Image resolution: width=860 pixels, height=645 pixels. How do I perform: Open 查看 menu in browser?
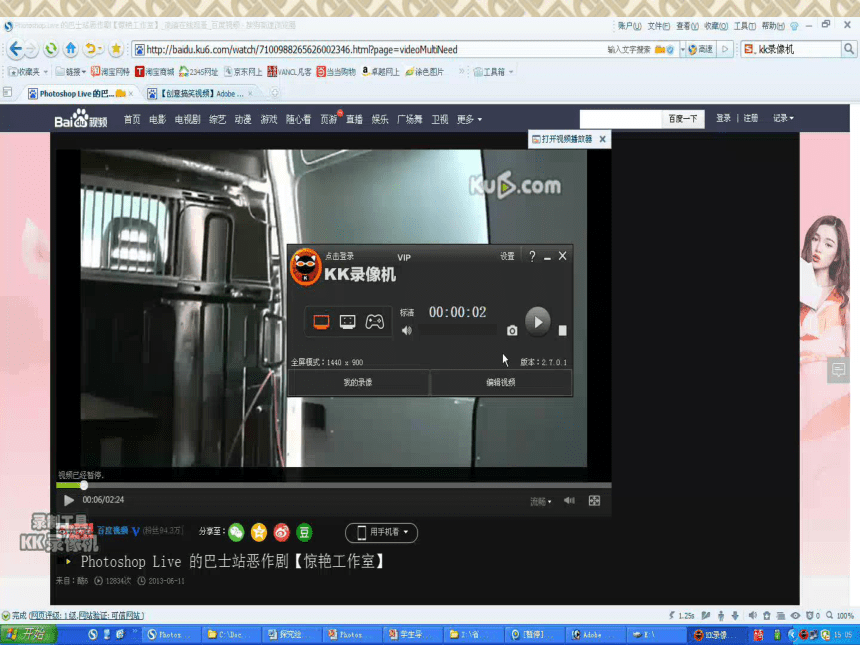[x=687, y=26]
